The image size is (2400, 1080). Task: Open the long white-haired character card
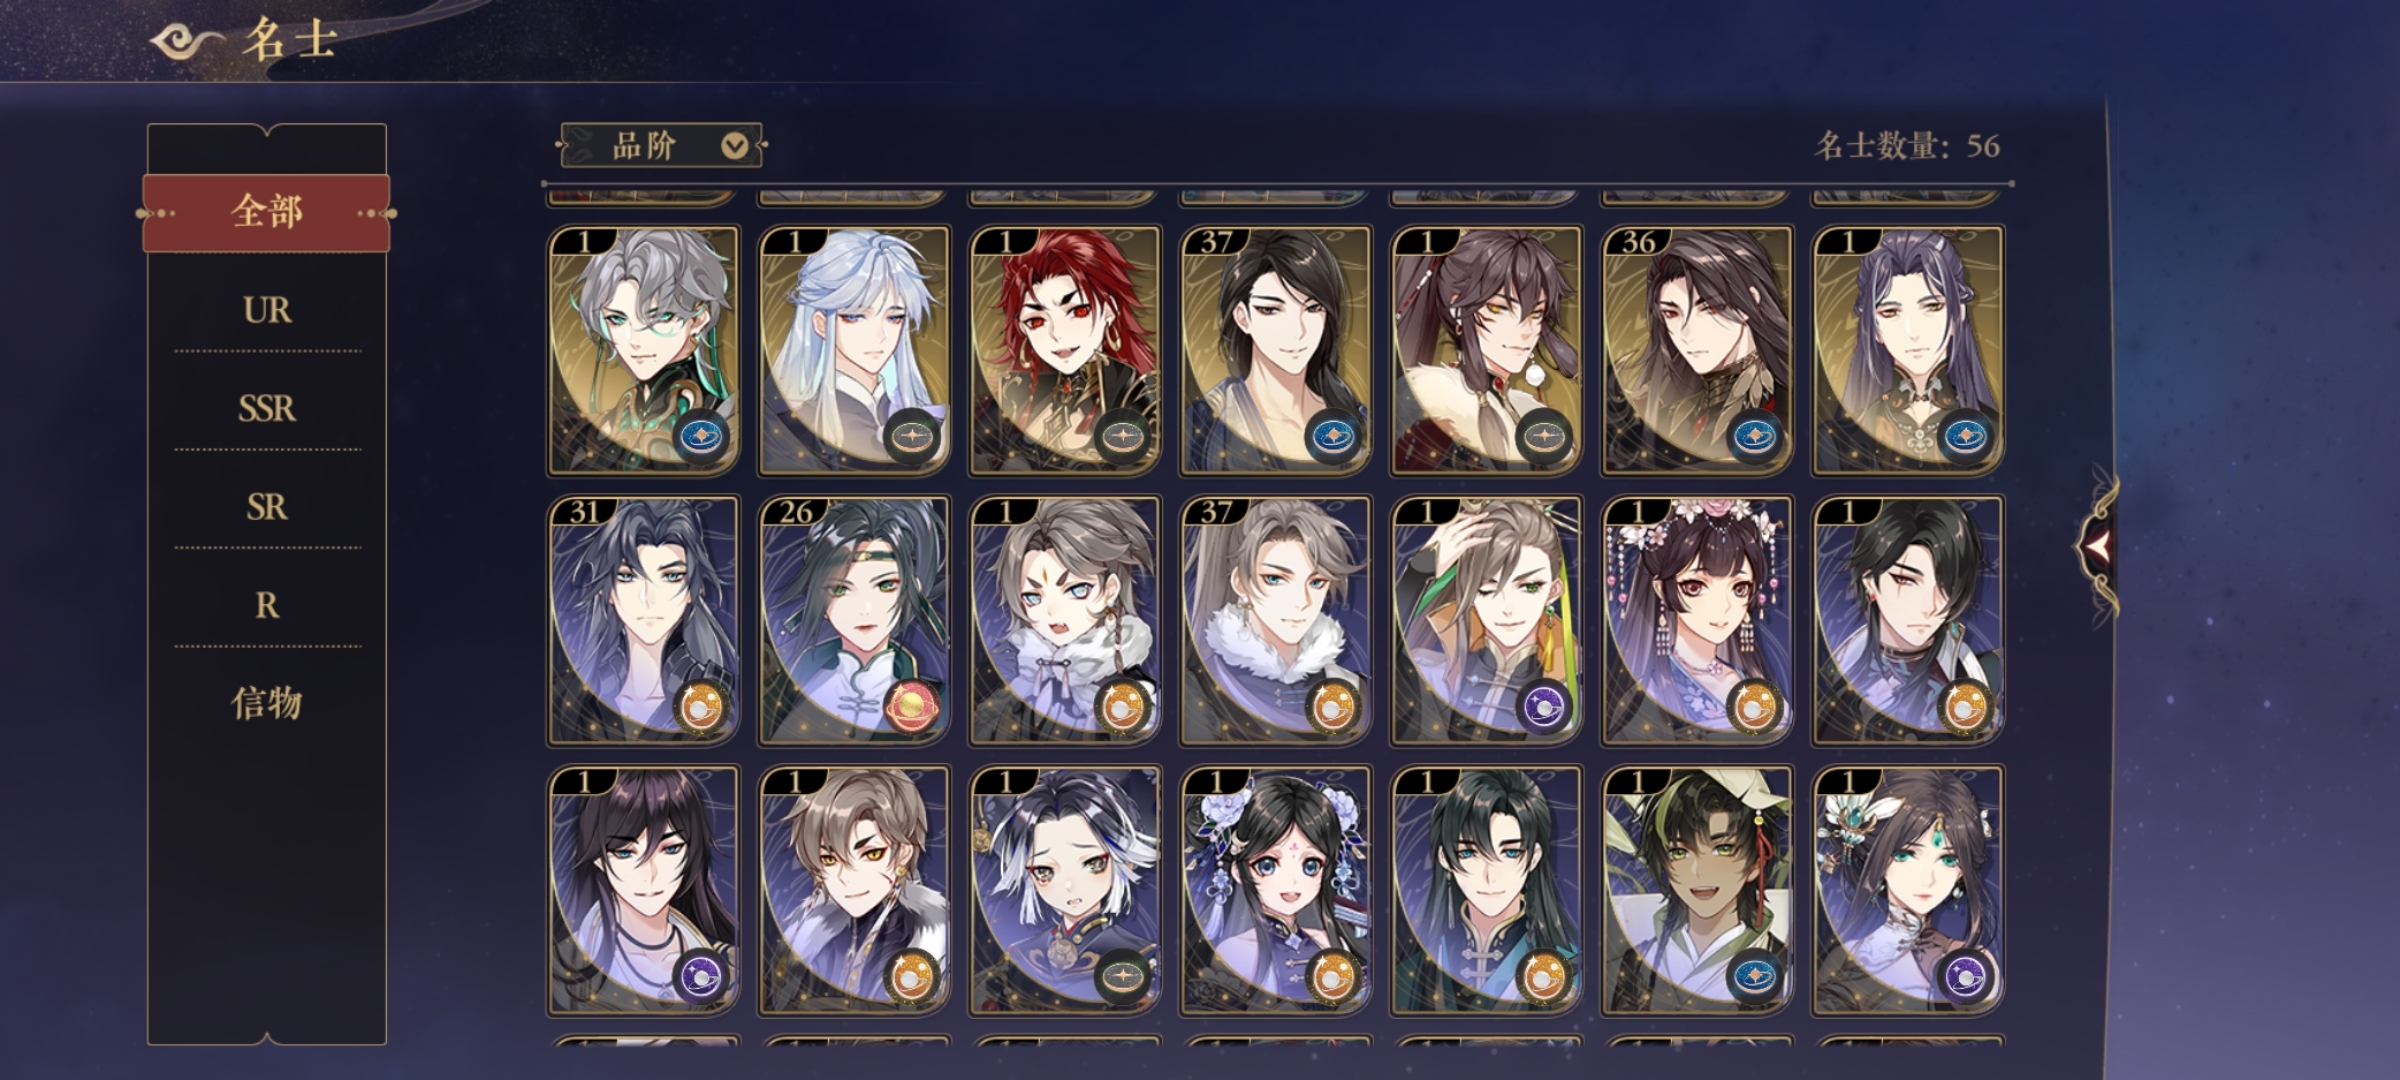point(854,350)
